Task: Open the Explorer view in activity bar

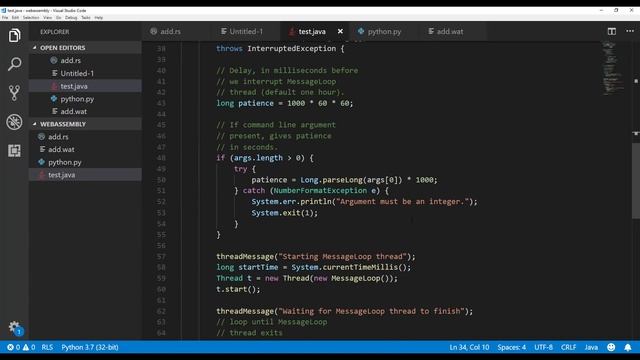Action: click(x=14, y=35)
